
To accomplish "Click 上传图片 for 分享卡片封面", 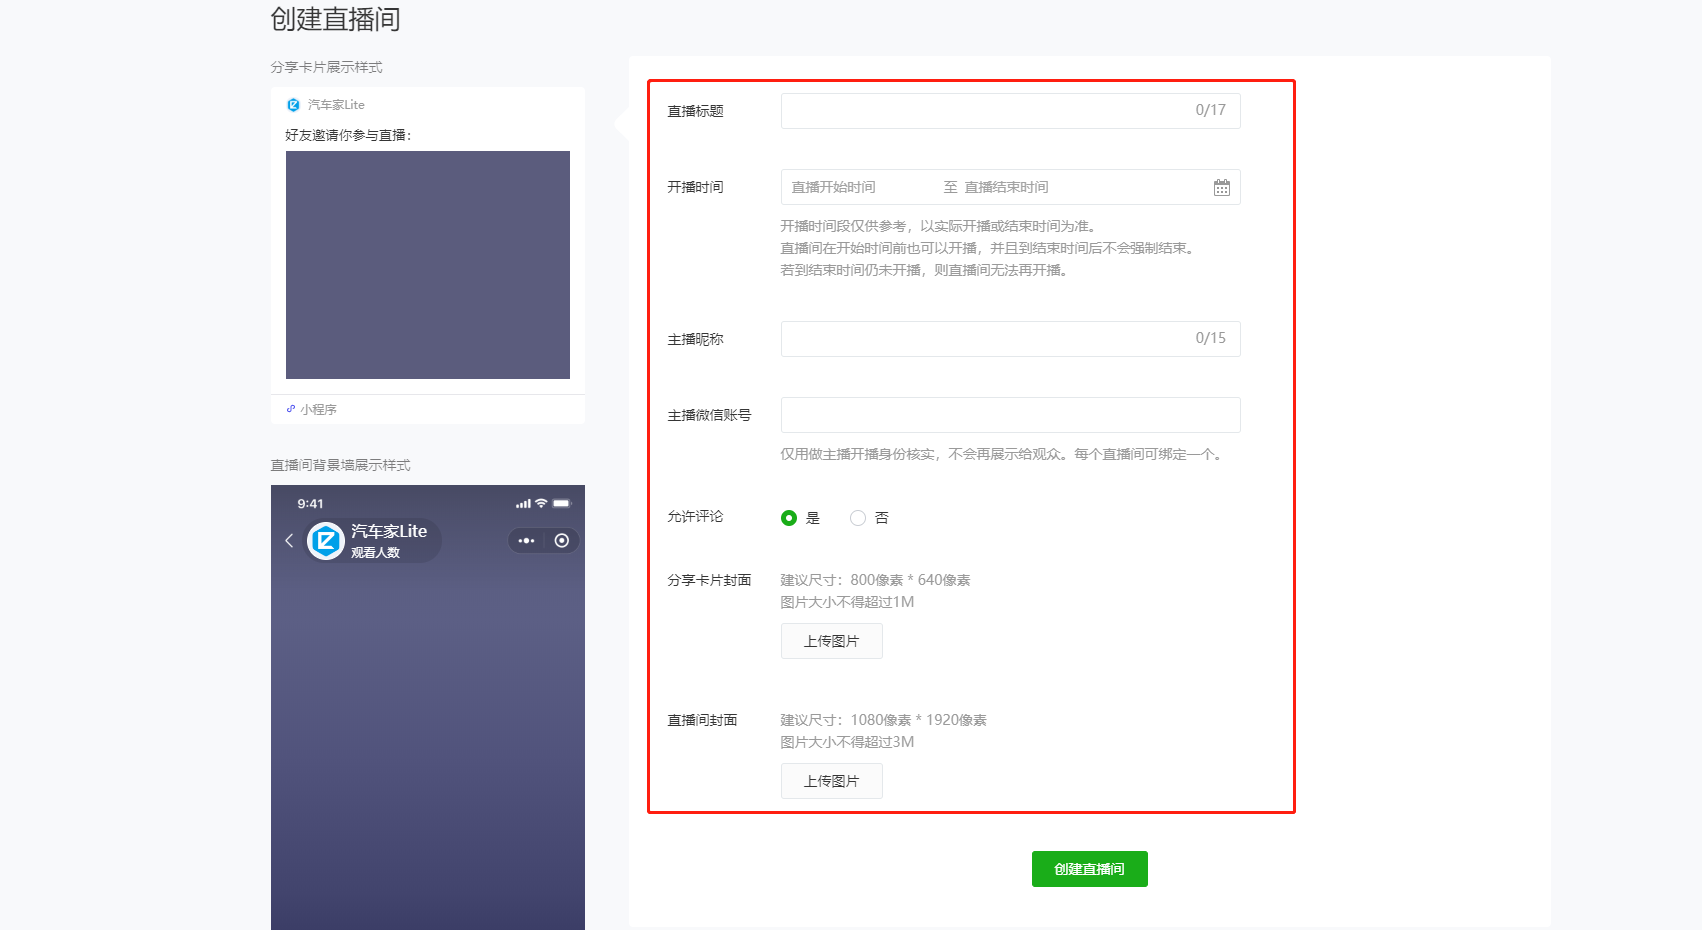I will 831,641.
